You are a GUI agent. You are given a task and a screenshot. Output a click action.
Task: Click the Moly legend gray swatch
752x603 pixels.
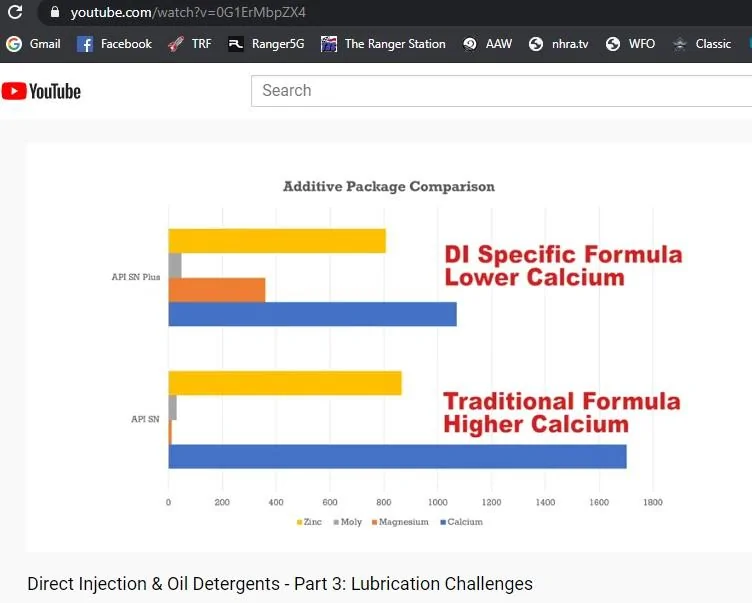pos(336,522)
